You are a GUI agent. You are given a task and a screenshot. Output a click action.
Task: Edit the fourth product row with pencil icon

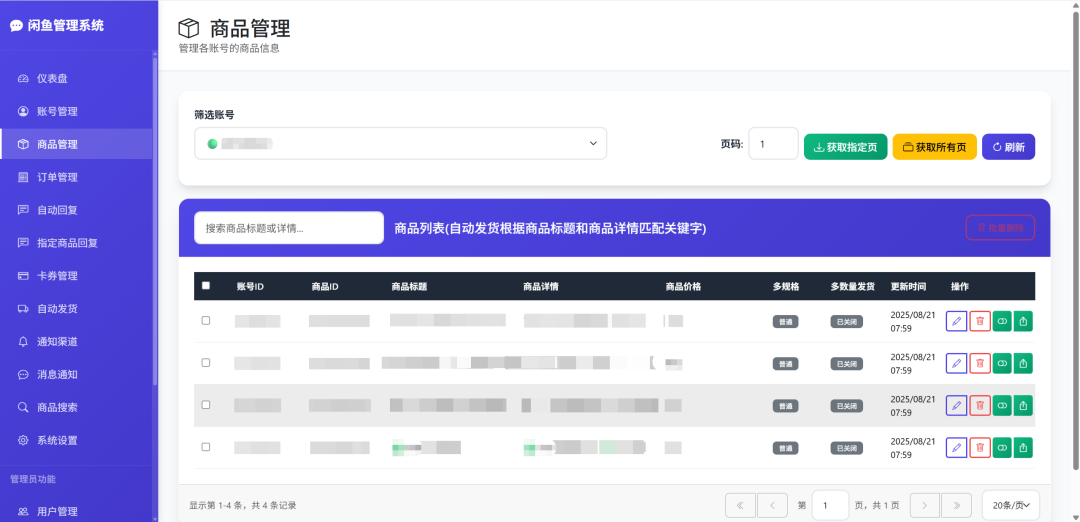pos(956,448)
